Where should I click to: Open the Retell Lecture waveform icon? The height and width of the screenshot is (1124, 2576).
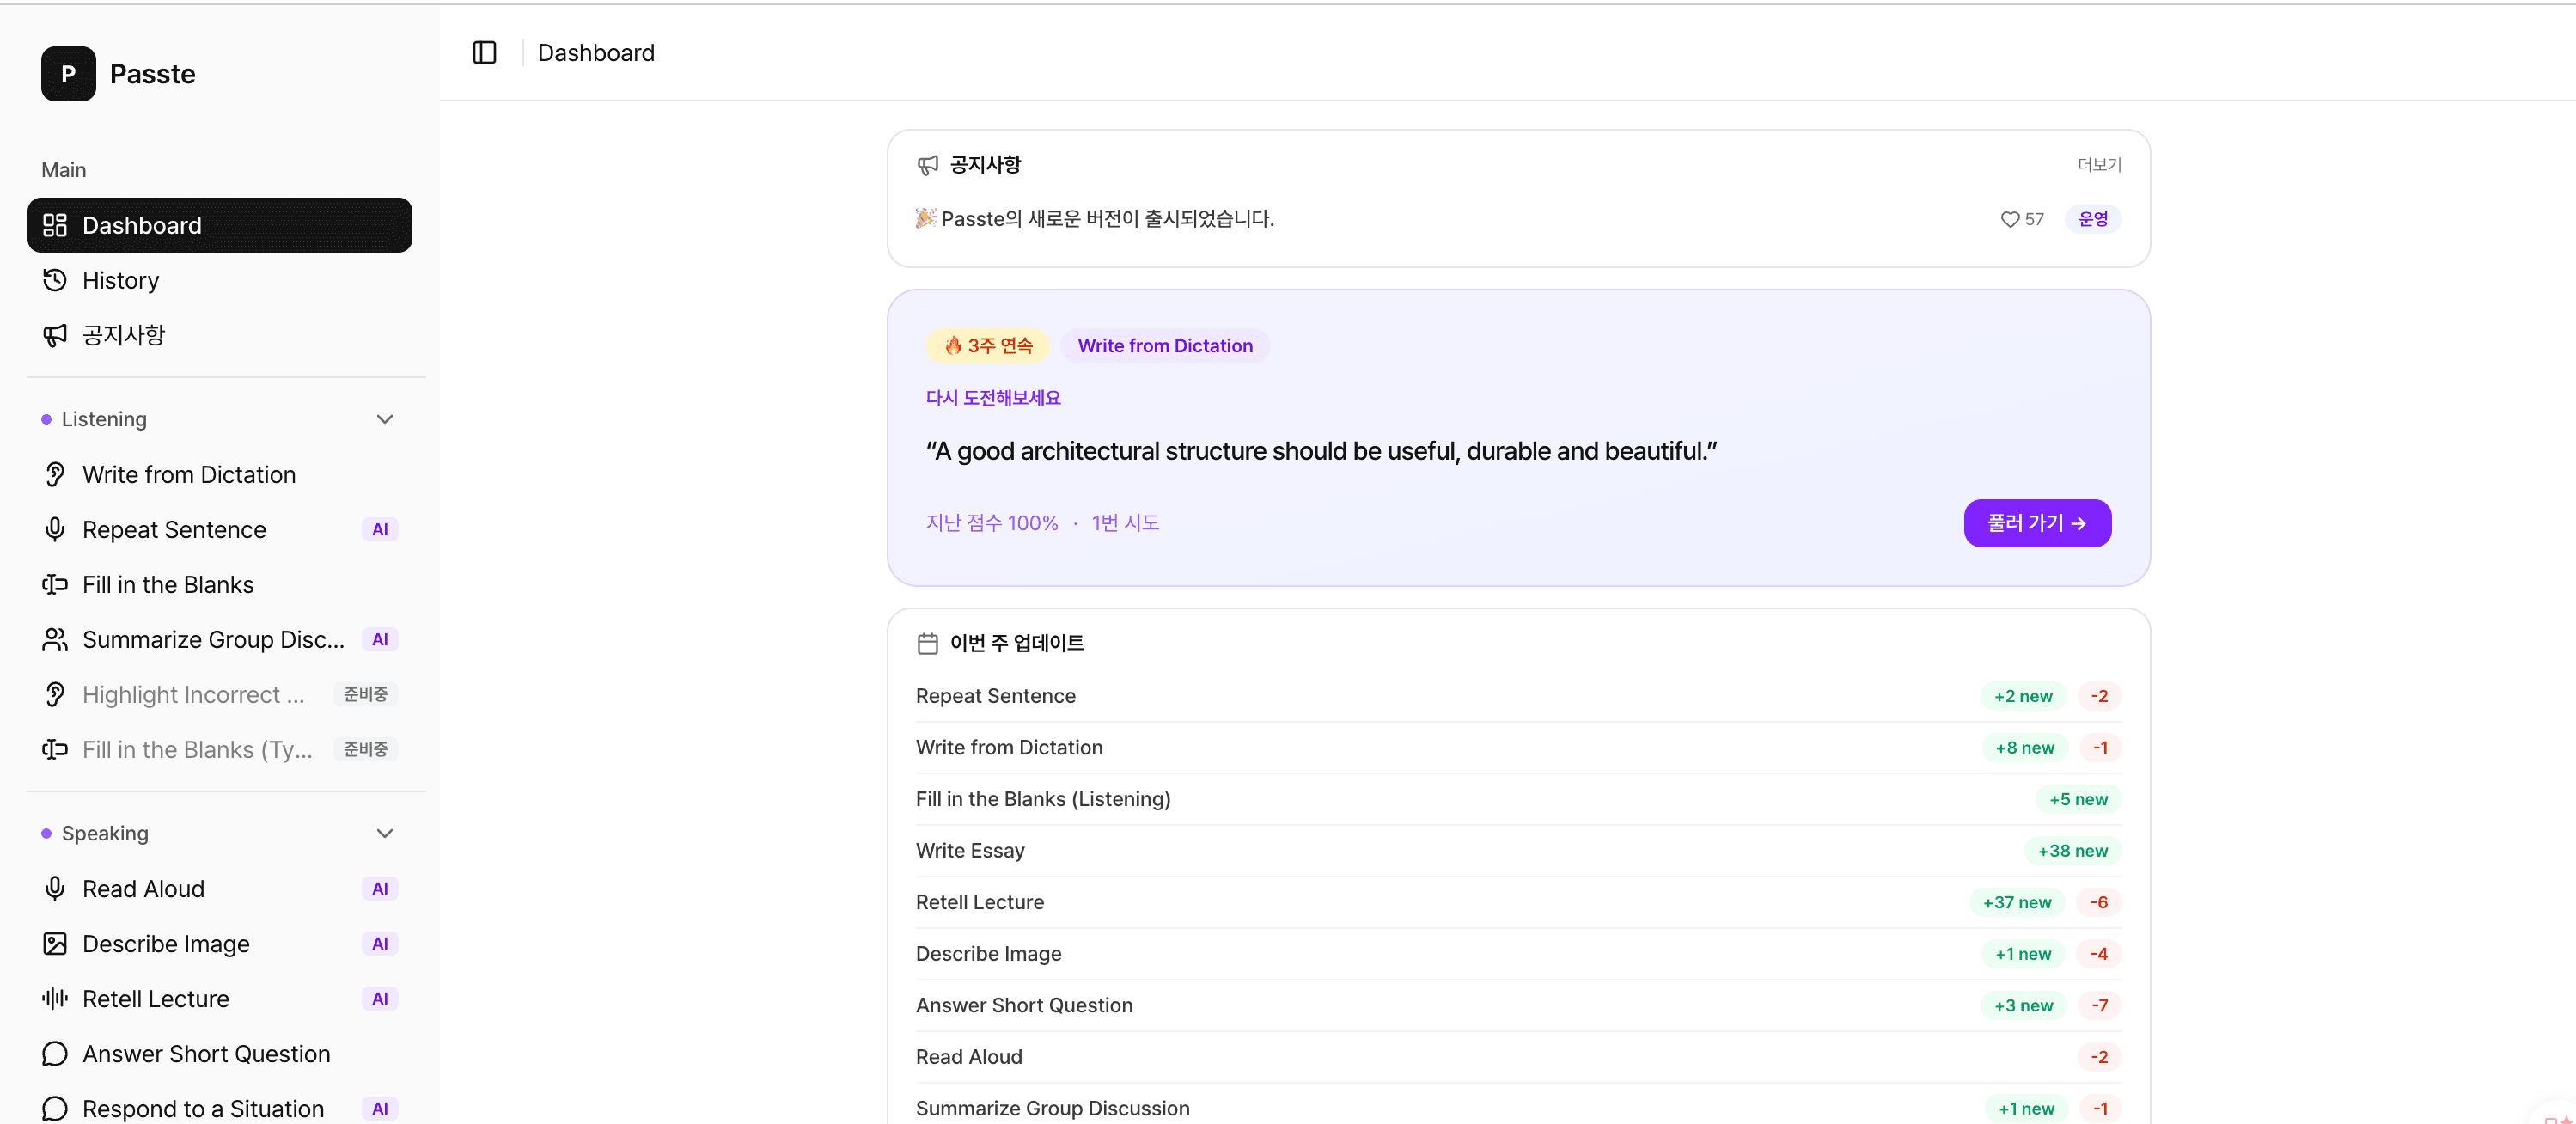[x=55, y=998]
